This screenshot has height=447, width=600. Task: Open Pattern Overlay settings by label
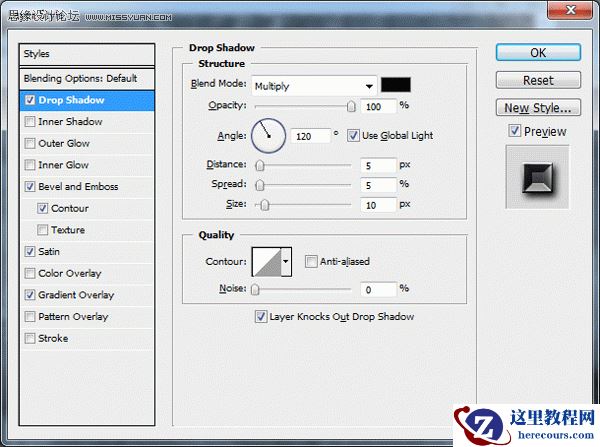pos(73,317)
